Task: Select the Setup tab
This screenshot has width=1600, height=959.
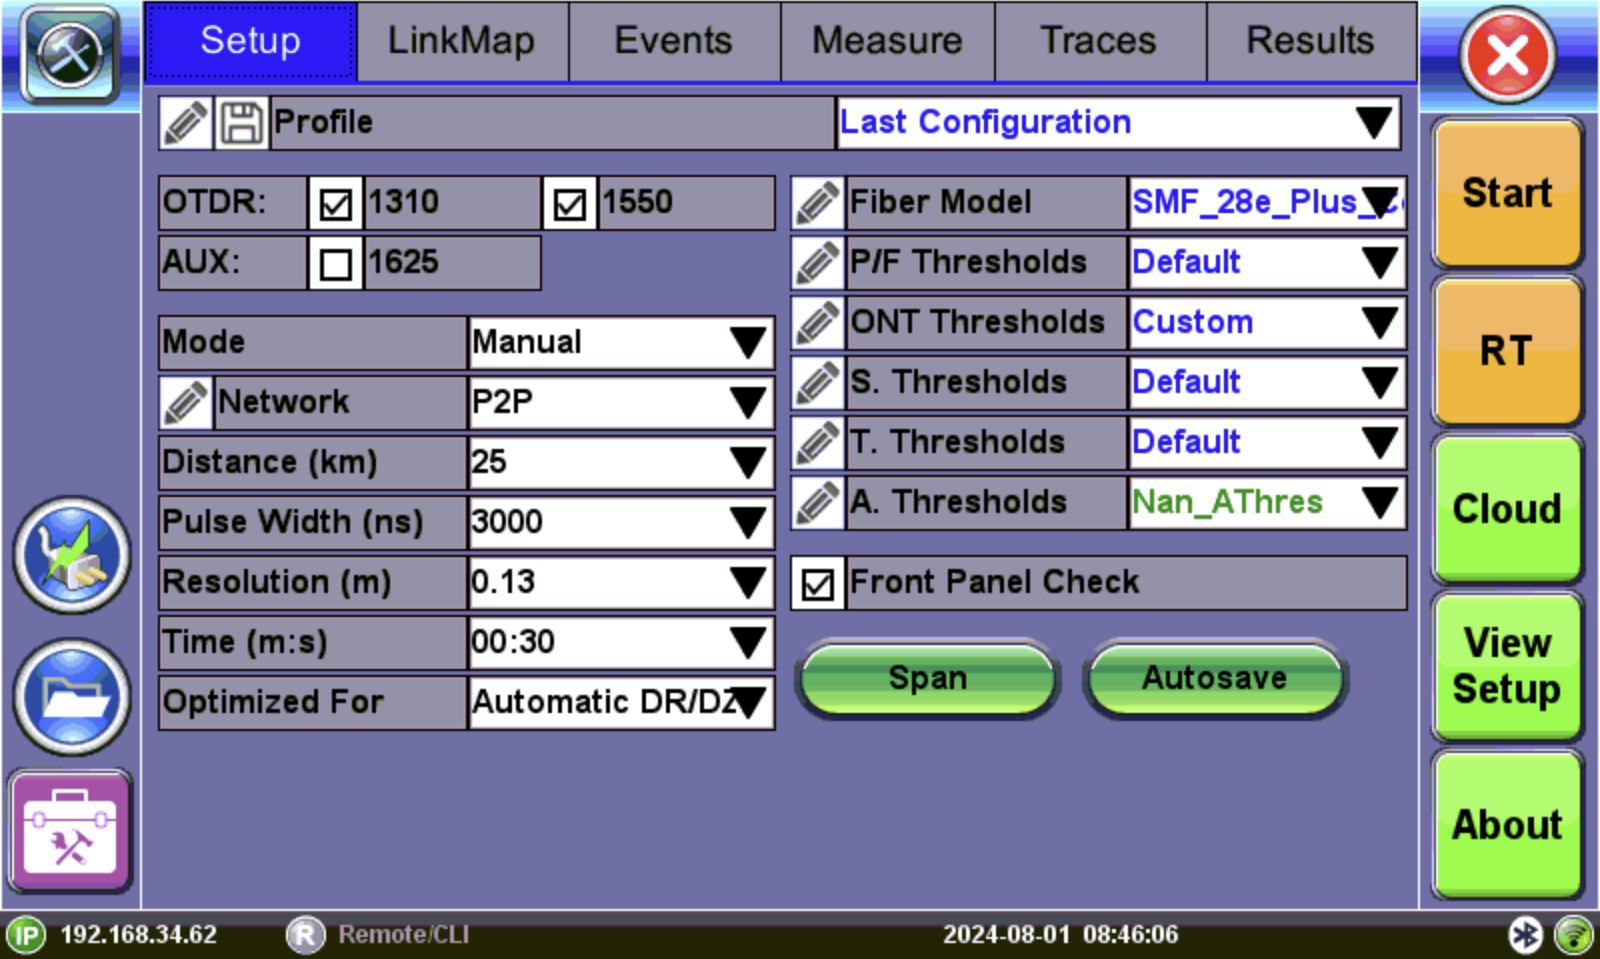Action: click(250, 41)
